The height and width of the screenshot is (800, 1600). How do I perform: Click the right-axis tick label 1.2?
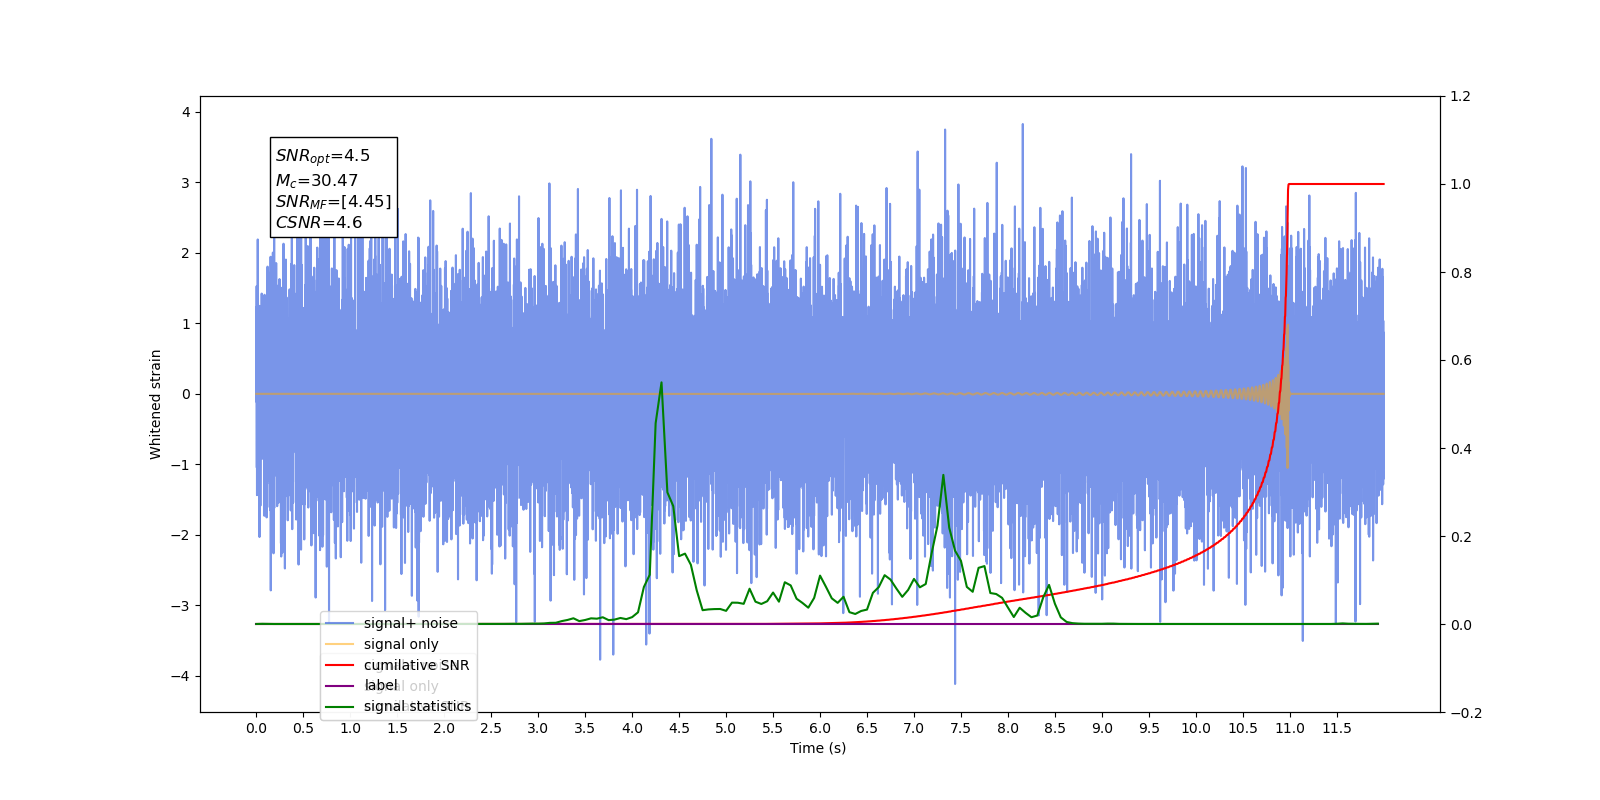[x=1460, y=97]
